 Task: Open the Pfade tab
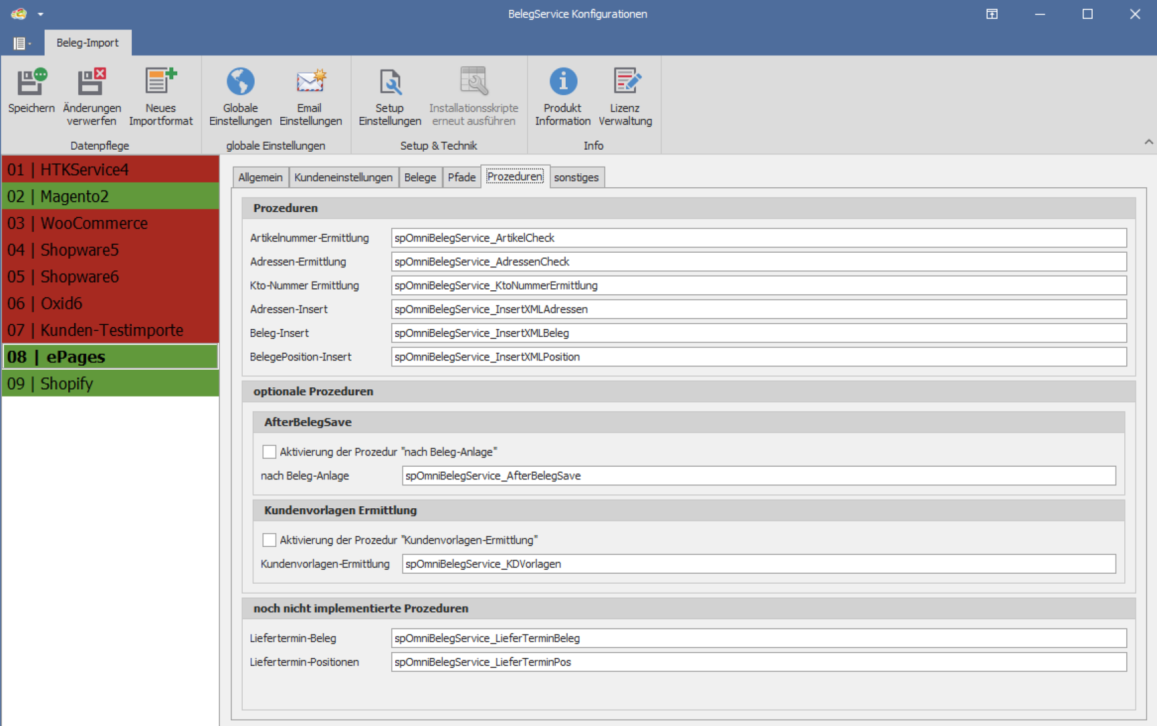pyautogui.click(x=461, y=177)
